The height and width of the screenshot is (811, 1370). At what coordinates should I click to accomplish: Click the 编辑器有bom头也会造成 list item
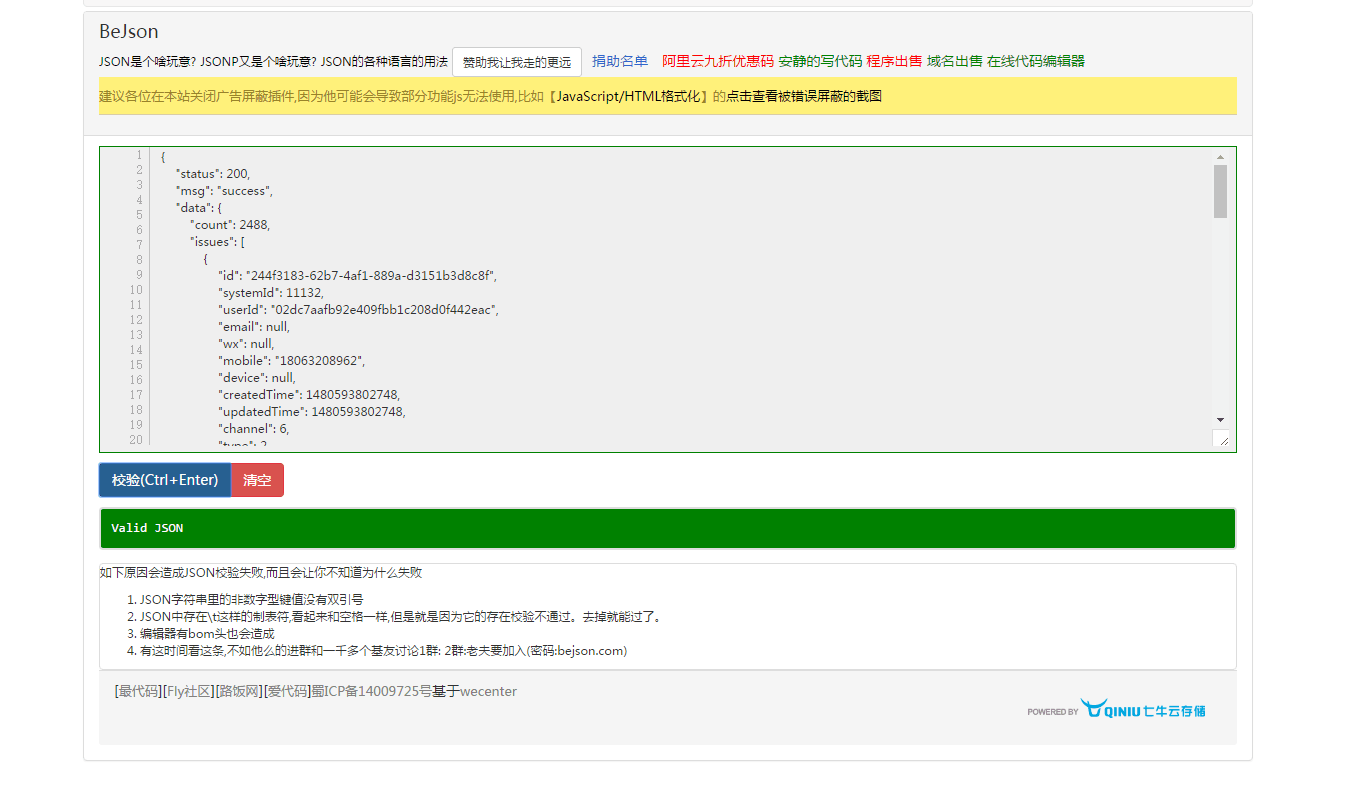click(207, 634)
